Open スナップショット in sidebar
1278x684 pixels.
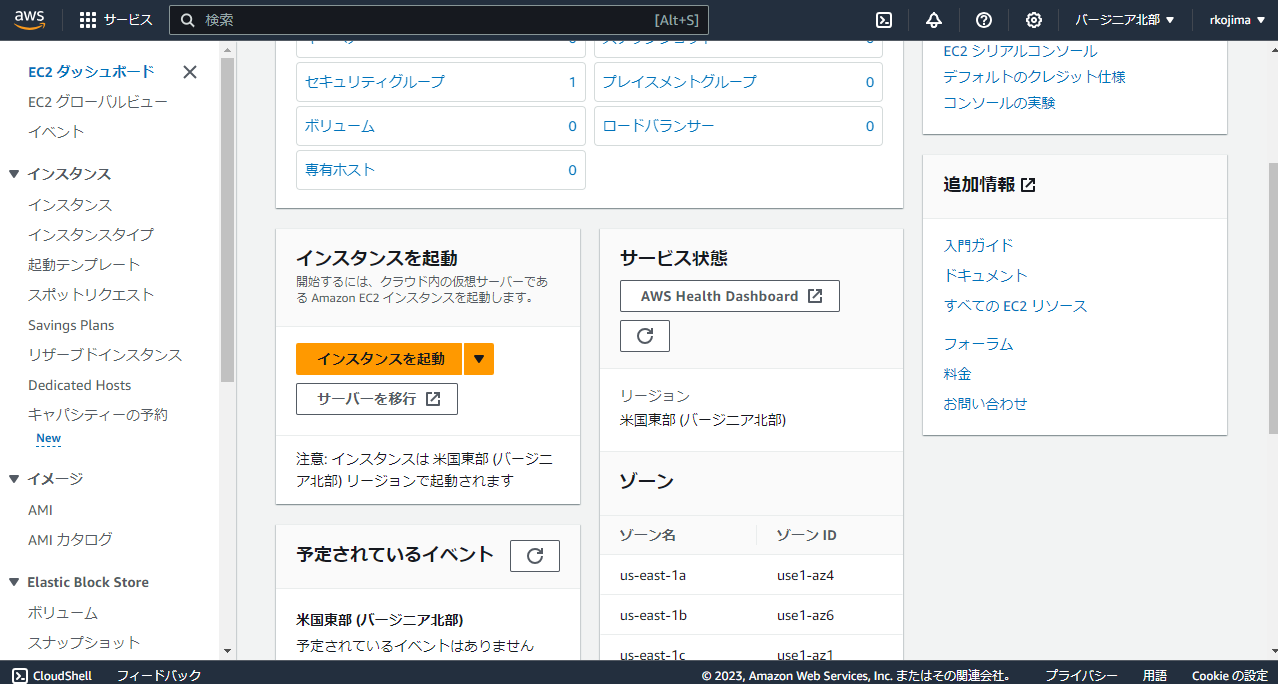(84, 643)
